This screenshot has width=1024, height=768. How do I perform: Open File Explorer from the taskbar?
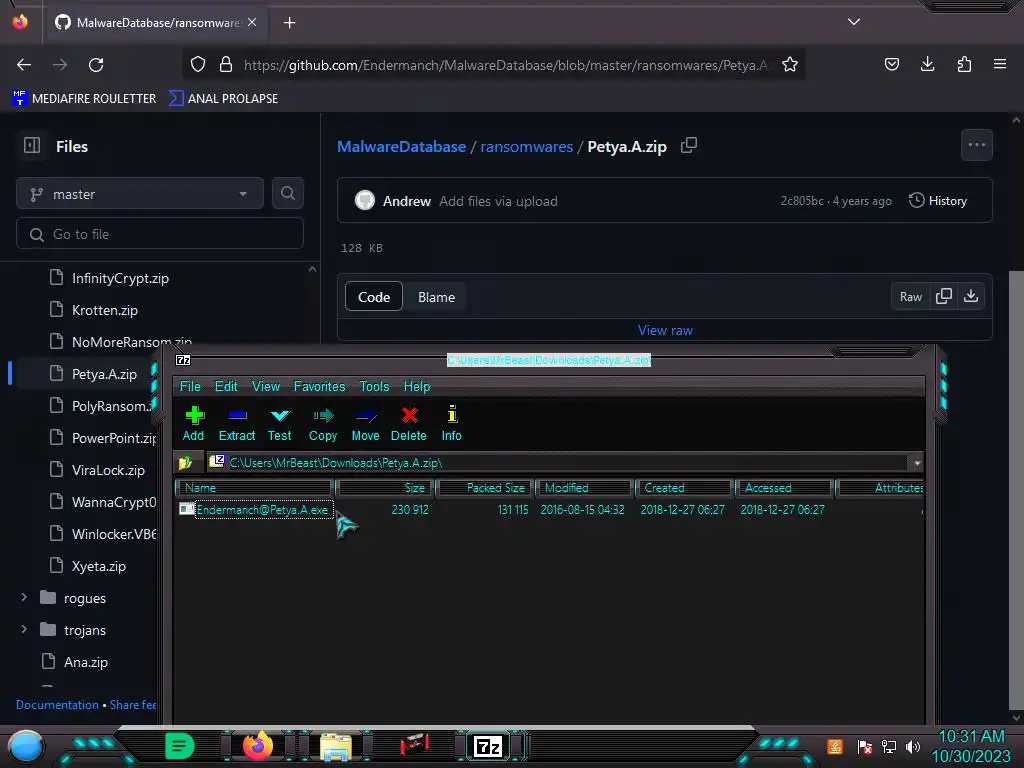tap(336, 746)
